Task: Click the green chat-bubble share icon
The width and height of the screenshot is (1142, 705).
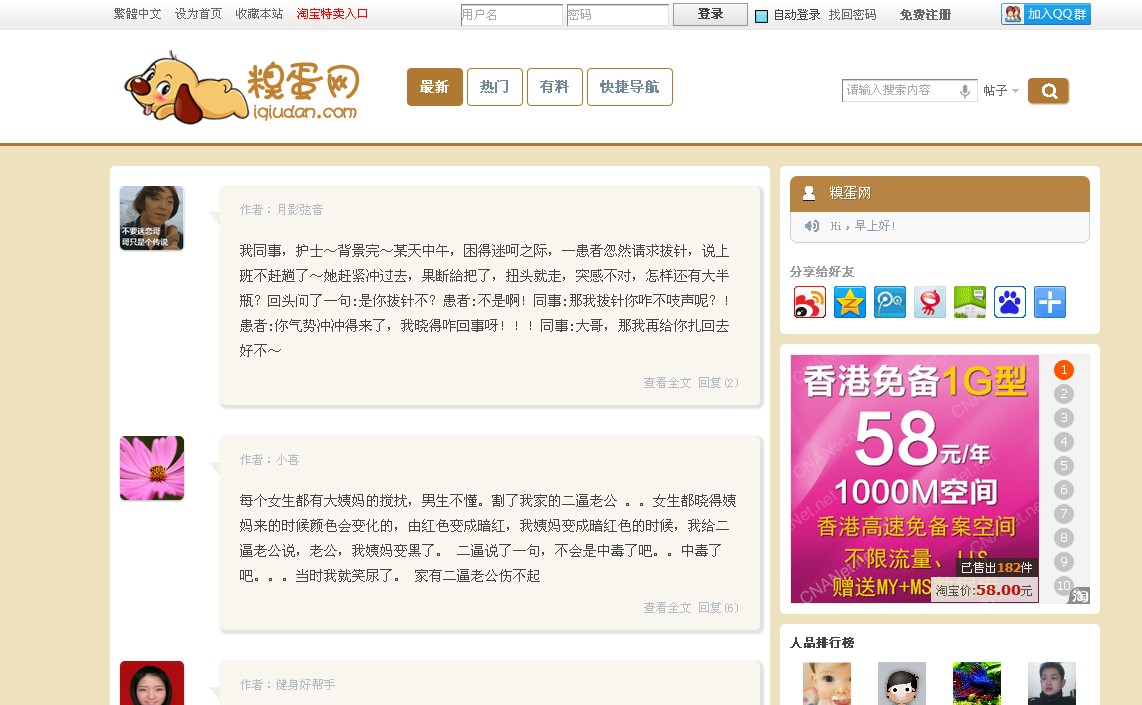Action: click(x=969, y=302)
